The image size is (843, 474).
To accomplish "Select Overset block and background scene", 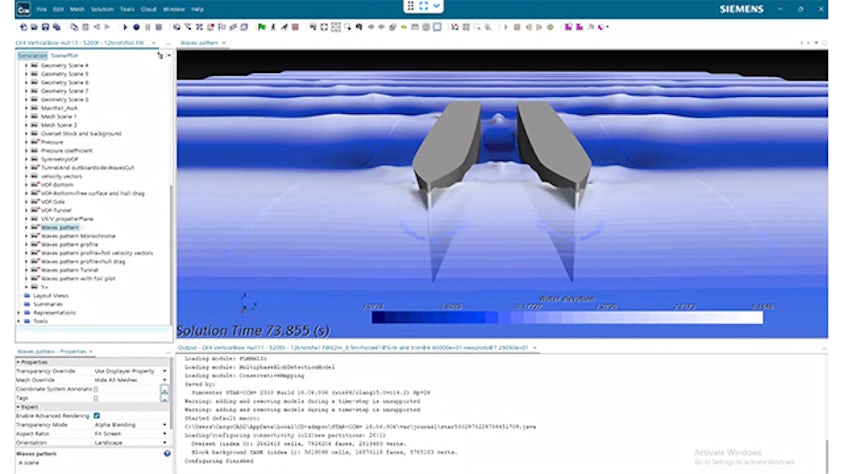I will (81, 133).
